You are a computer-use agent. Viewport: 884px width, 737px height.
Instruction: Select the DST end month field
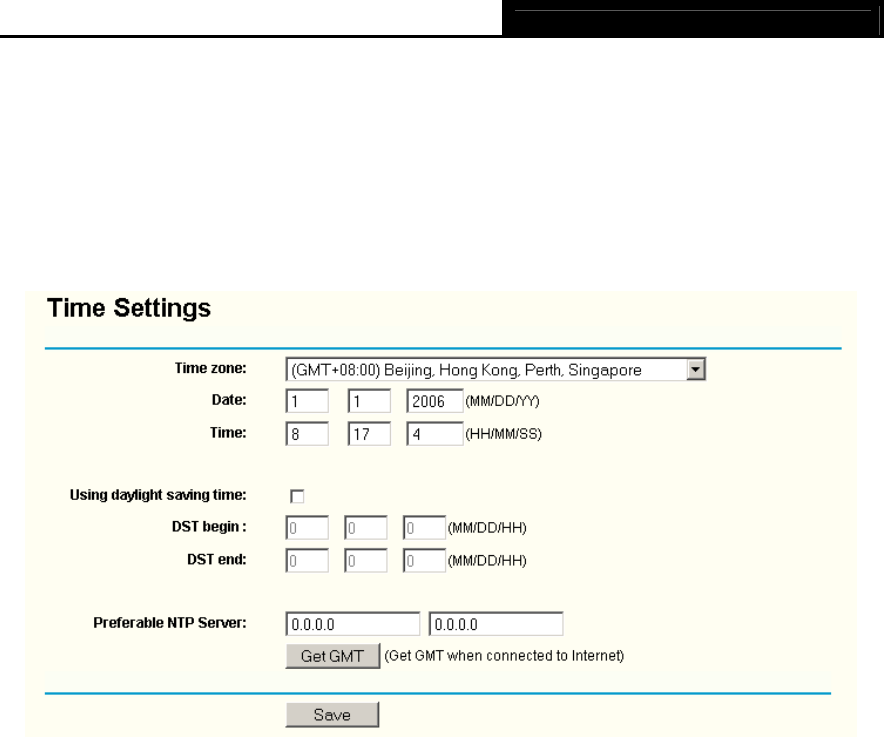coord(307,561)
